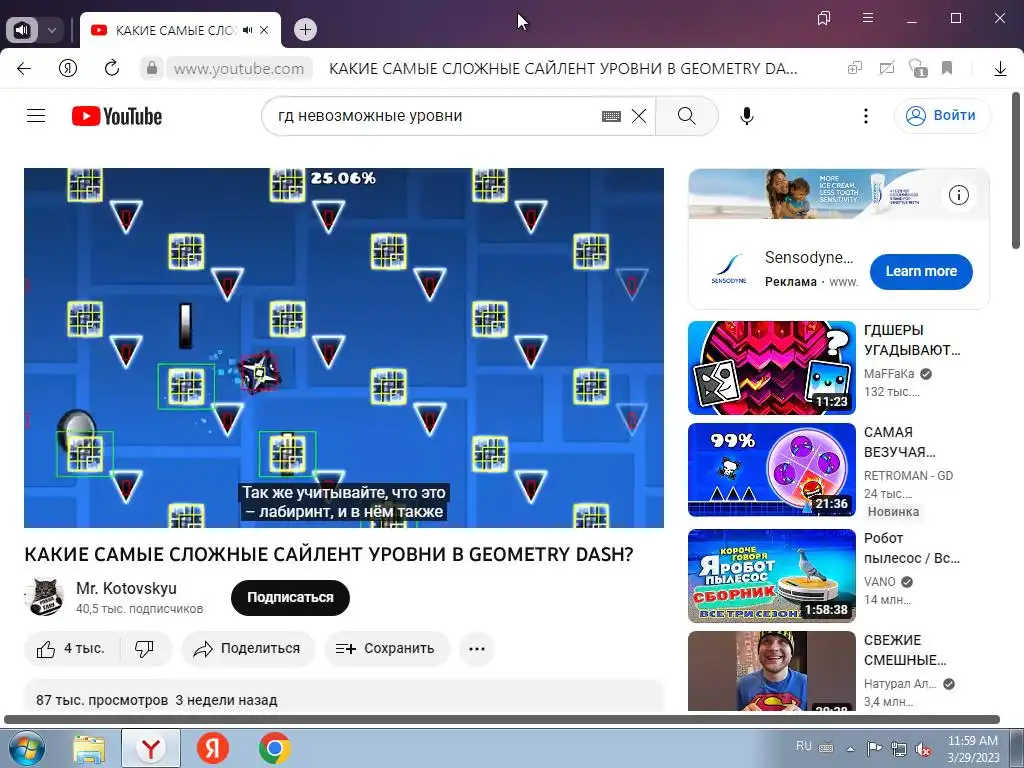Click Learn more on the Sensodyne ad
The image size is (1024, 768).
click(921, 271)
